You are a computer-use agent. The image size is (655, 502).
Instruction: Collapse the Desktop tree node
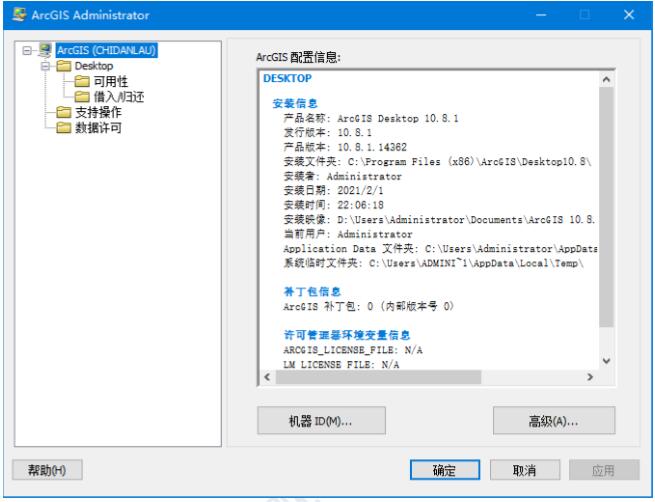(x=45, y=66)
